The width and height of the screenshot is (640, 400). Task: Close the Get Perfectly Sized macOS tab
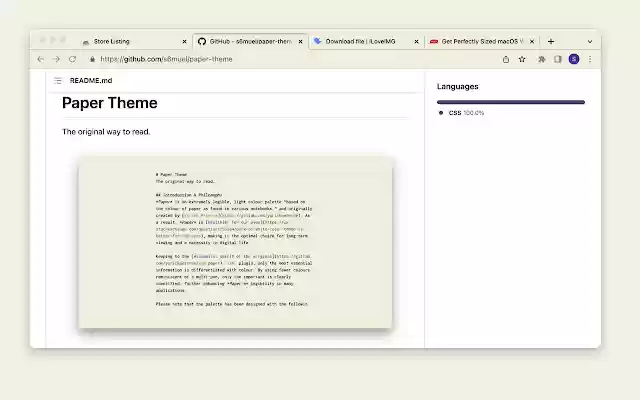coord(532,41)
